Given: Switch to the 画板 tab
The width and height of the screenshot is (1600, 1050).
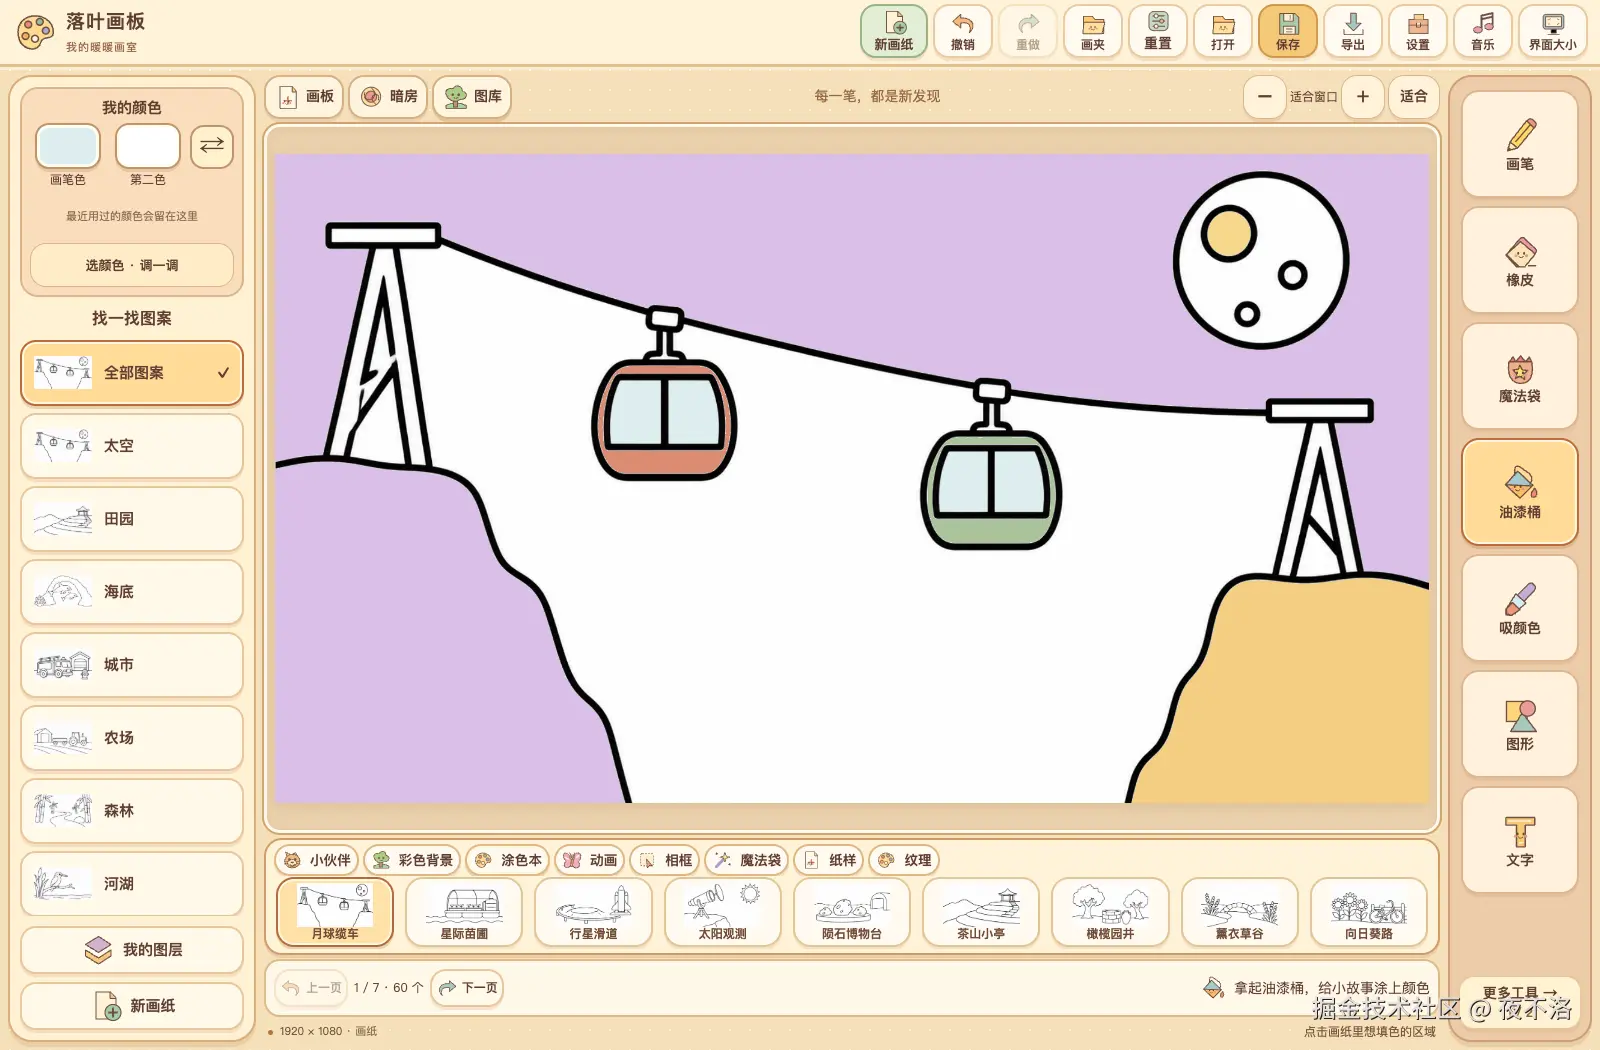Looking at the screenshot, I should coord(305,96).
